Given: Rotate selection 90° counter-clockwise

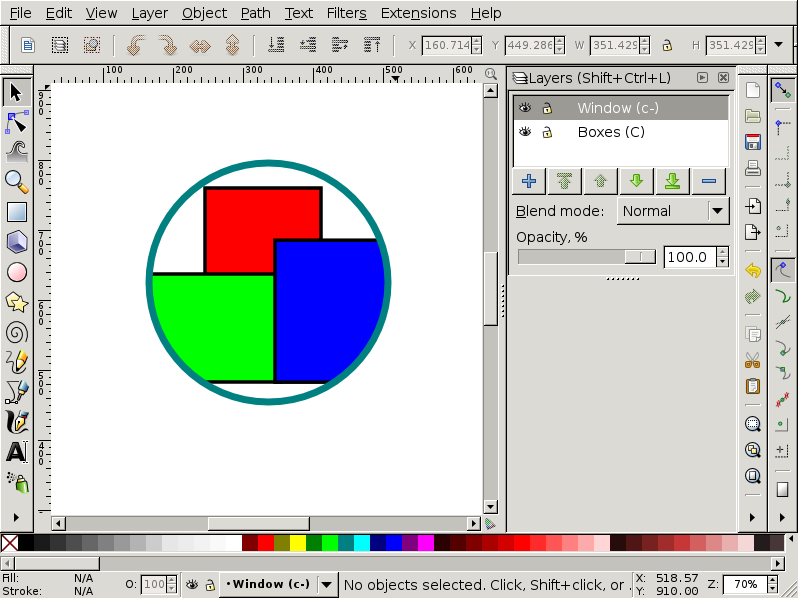Looking at the screenshot, I should click(136, 45).
